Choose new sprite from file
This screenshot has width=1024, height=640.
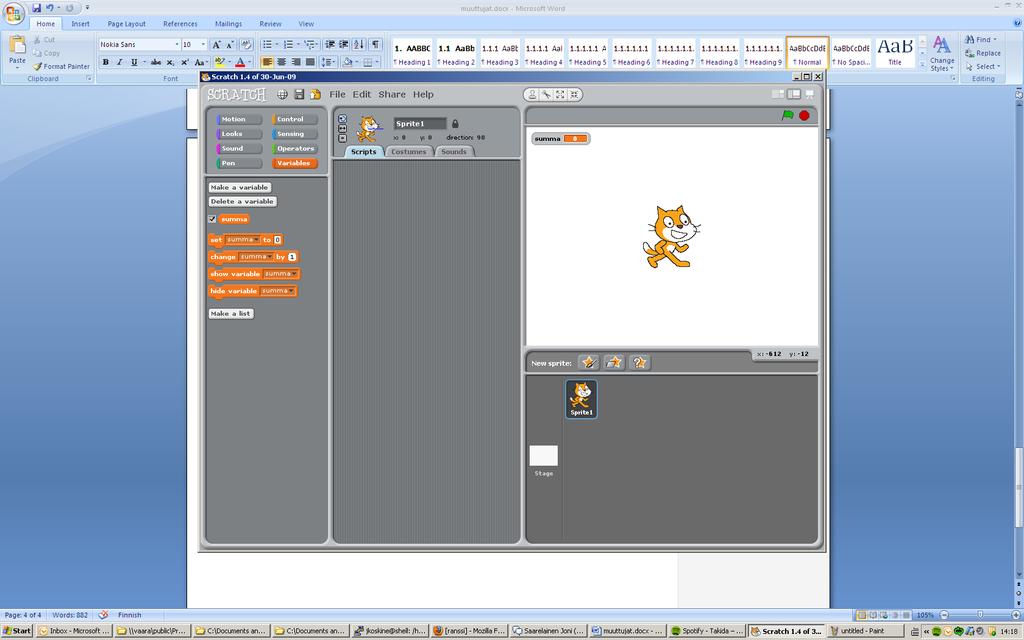[x=614, y=362]
